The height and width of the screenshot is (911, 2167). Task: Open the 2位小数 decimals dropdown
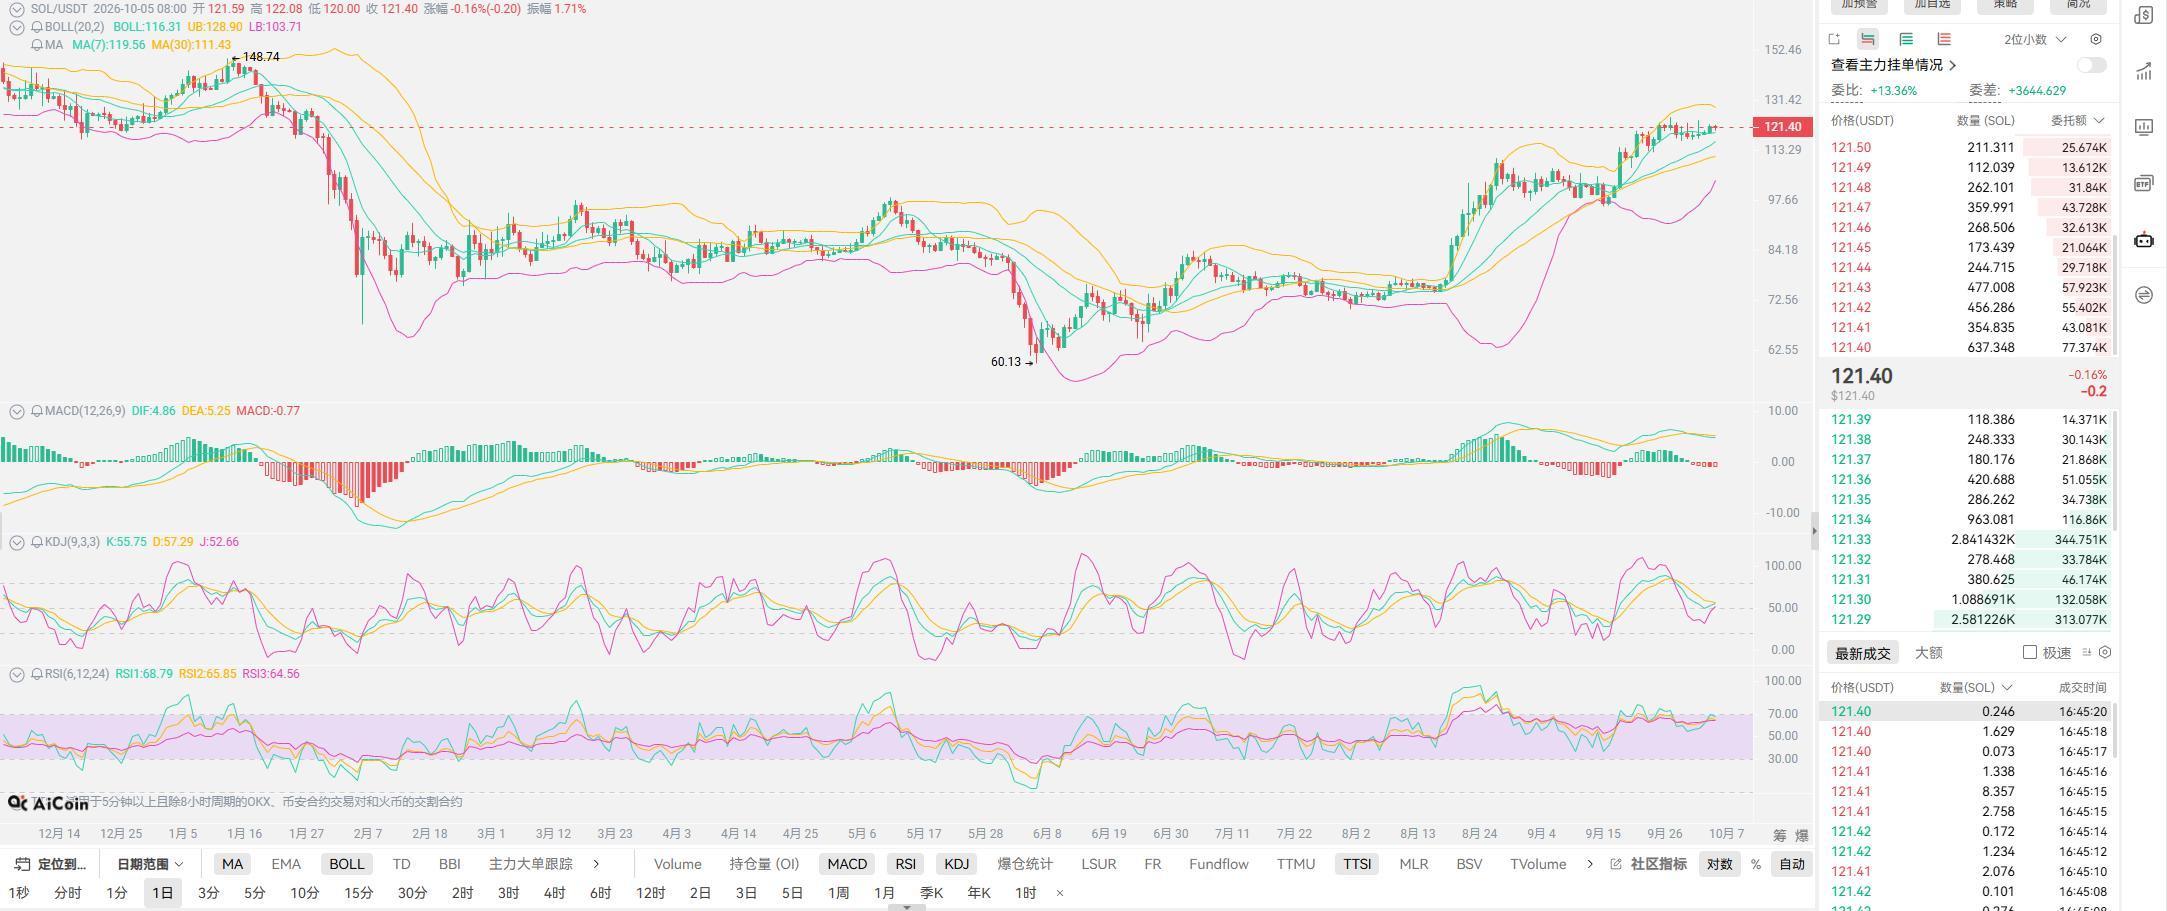pyautogui.click(x=2035, y=39)
